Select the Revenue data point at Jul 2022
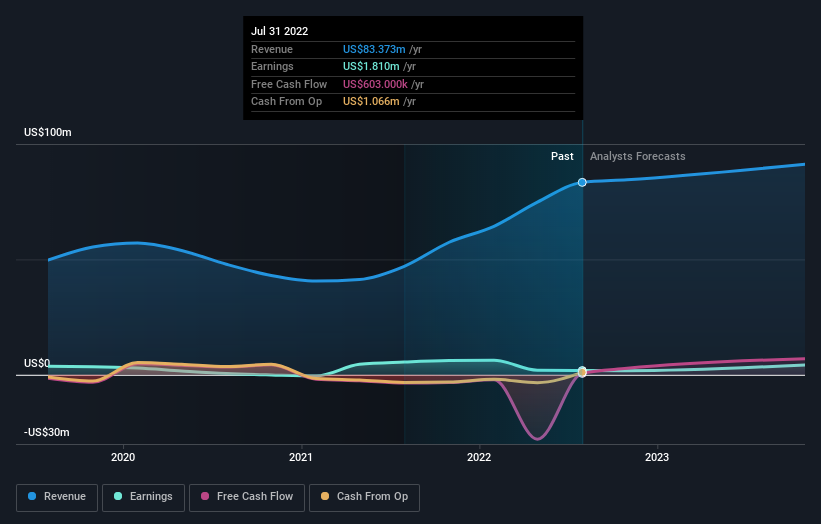Screen dimensions: 821x524 tap(582, 182)
